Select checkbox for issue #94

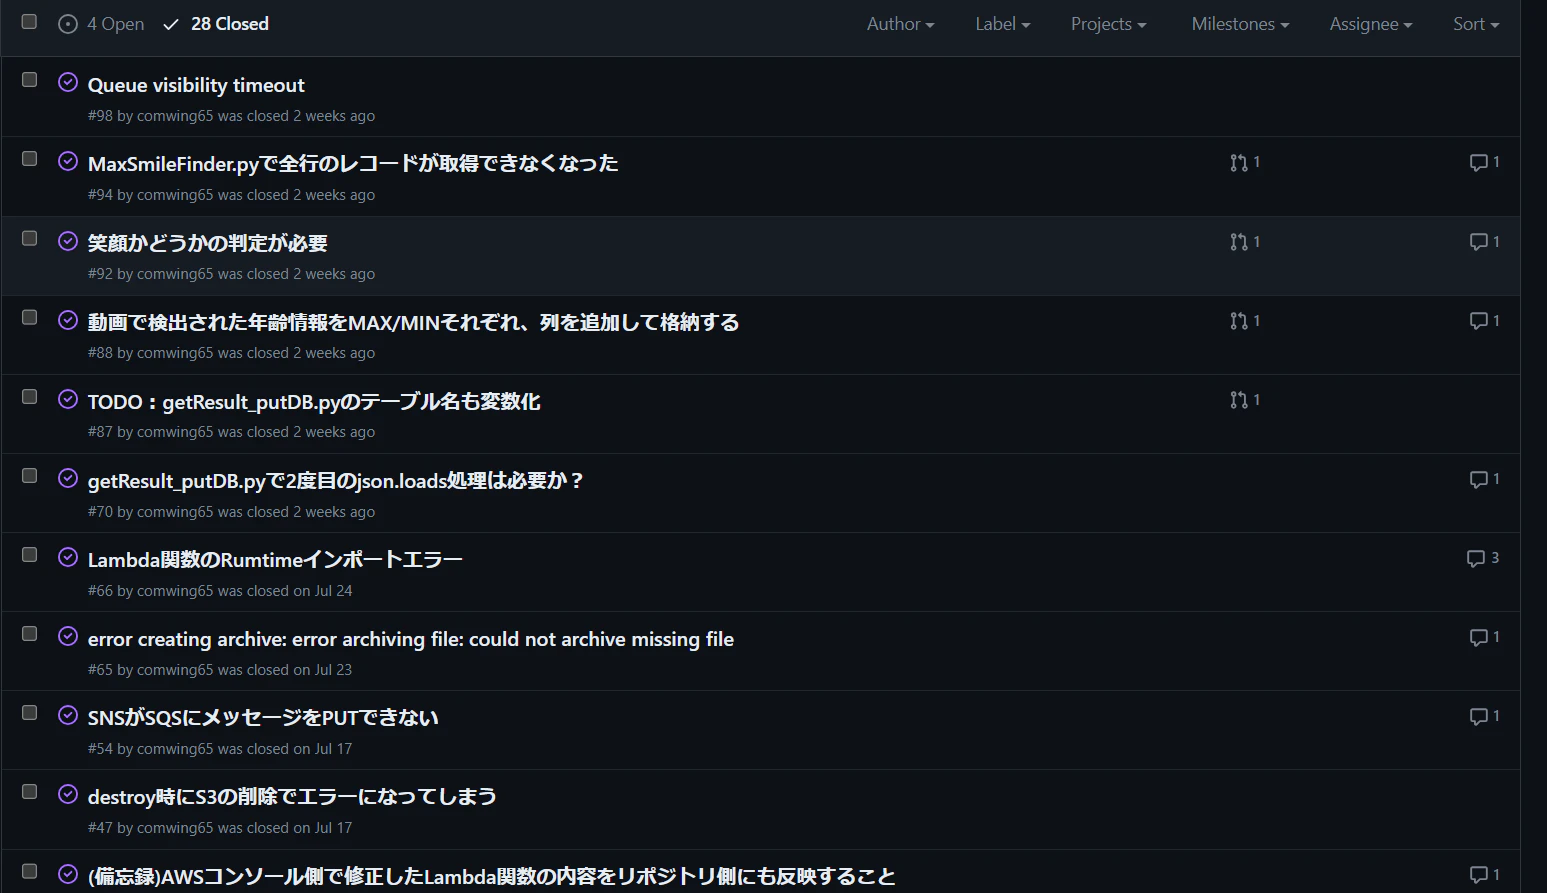click(29, 158)
